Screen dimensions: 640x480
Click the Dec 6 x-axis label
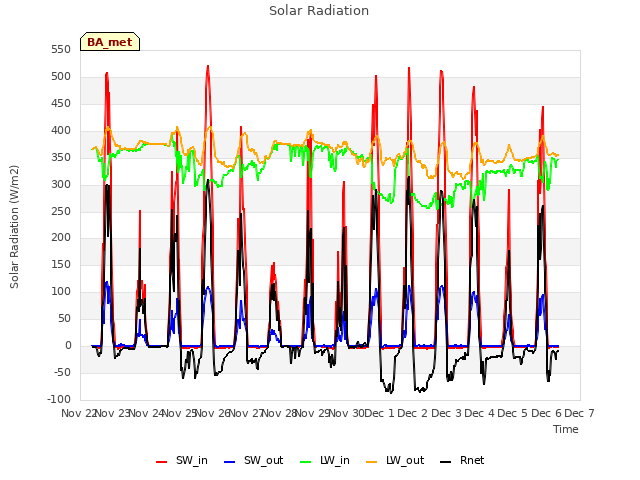tap(546, 413)
